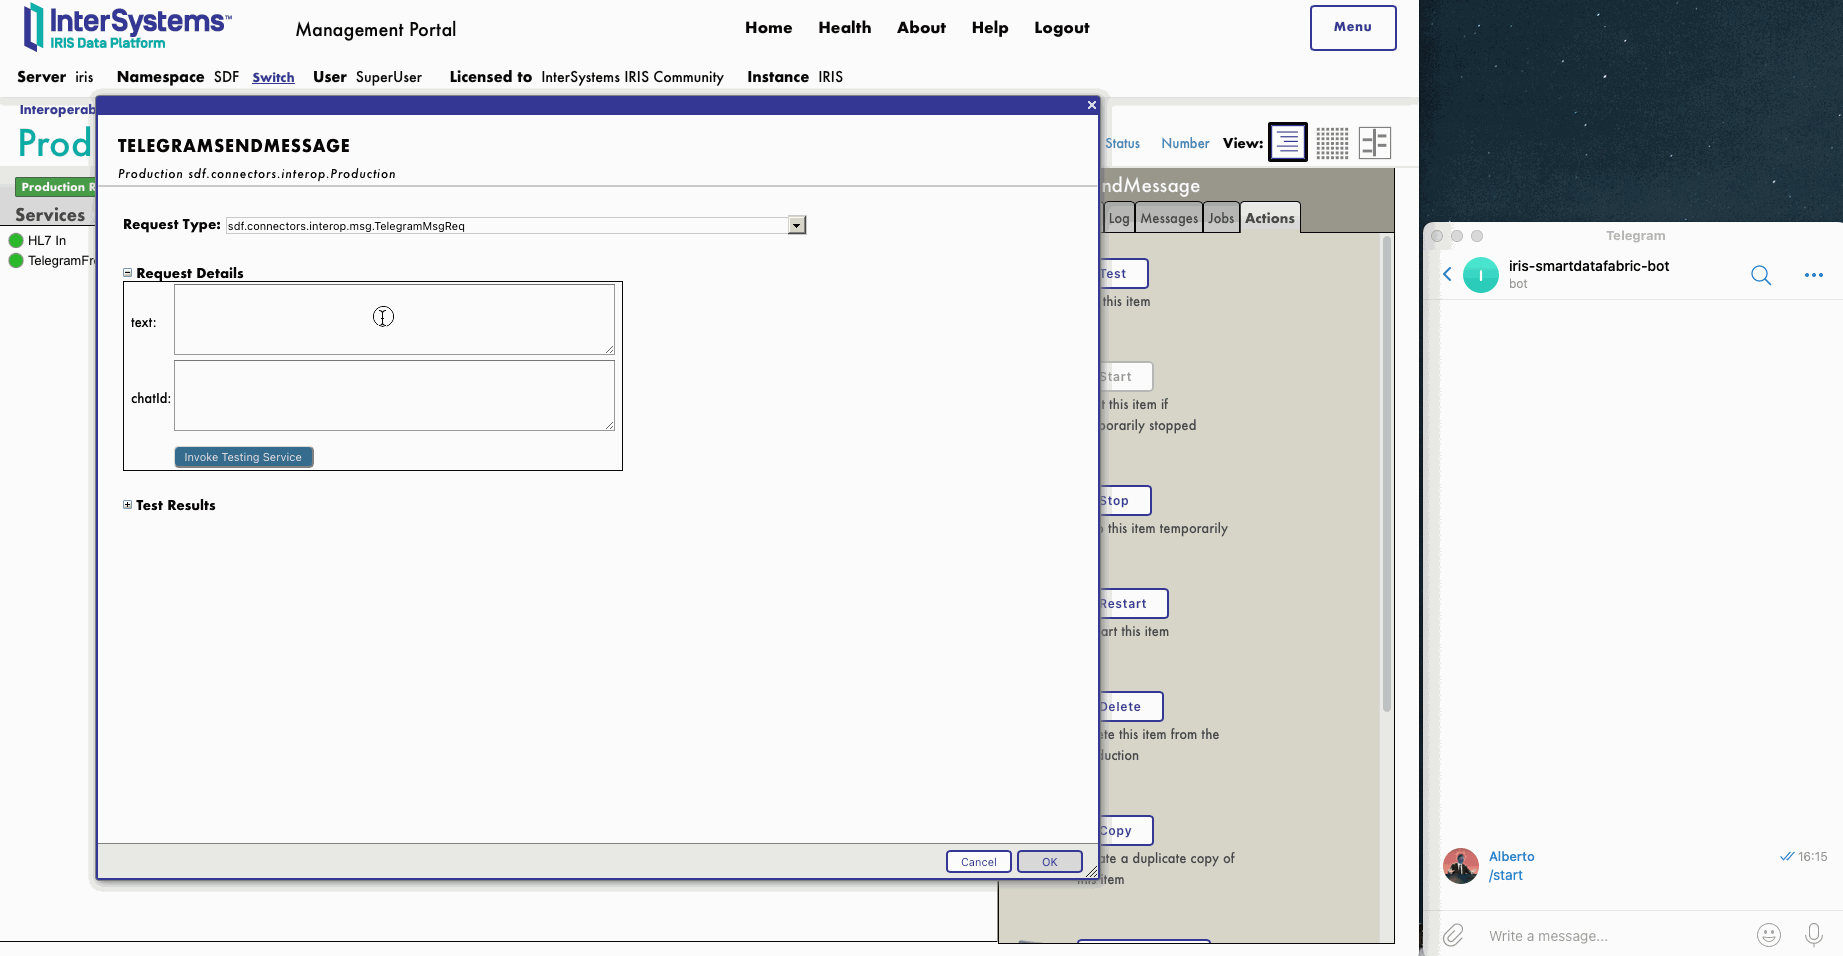Collapse the Request Details section

[x=127, y=272]
